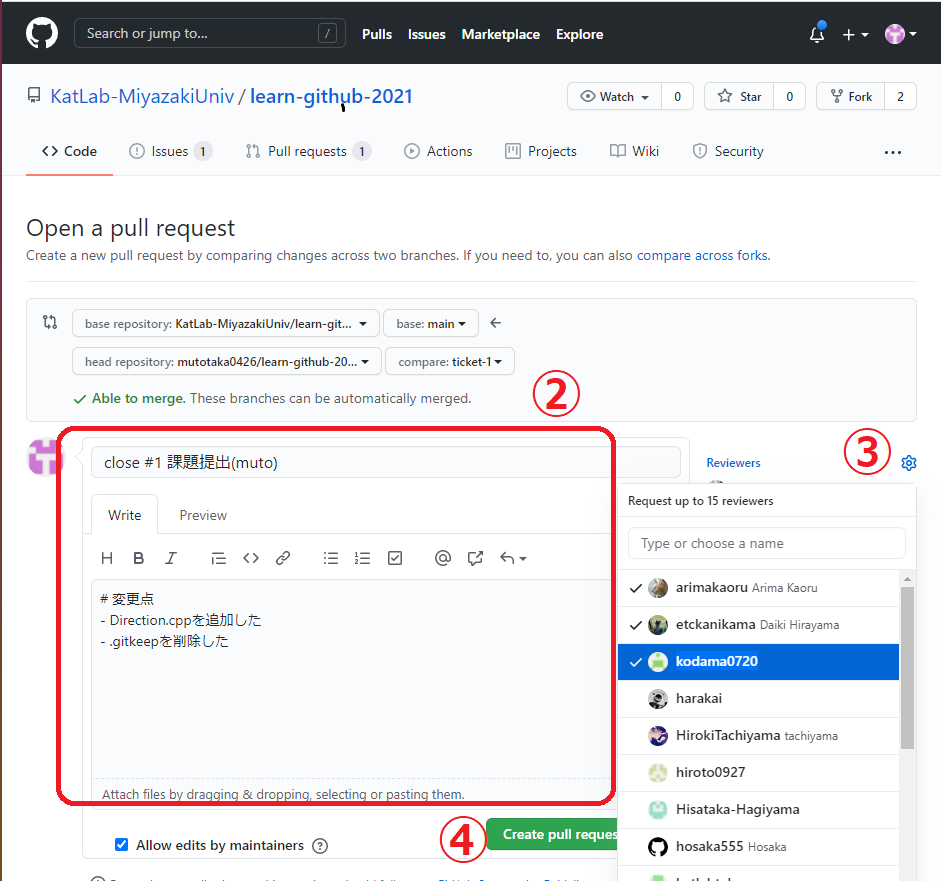Select the Write tab
Viewport: 941px width, 881px height.
tap(124, 515)
